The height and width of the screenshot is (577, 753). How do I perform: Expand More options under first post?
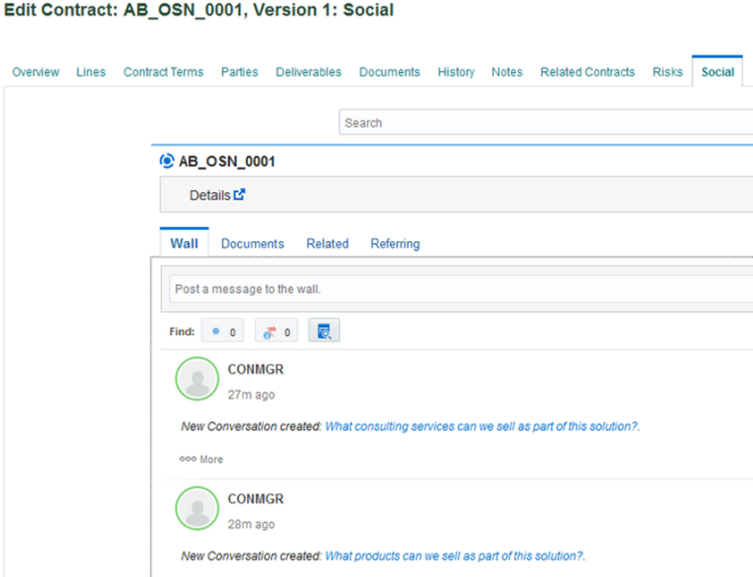click(201, 459)
